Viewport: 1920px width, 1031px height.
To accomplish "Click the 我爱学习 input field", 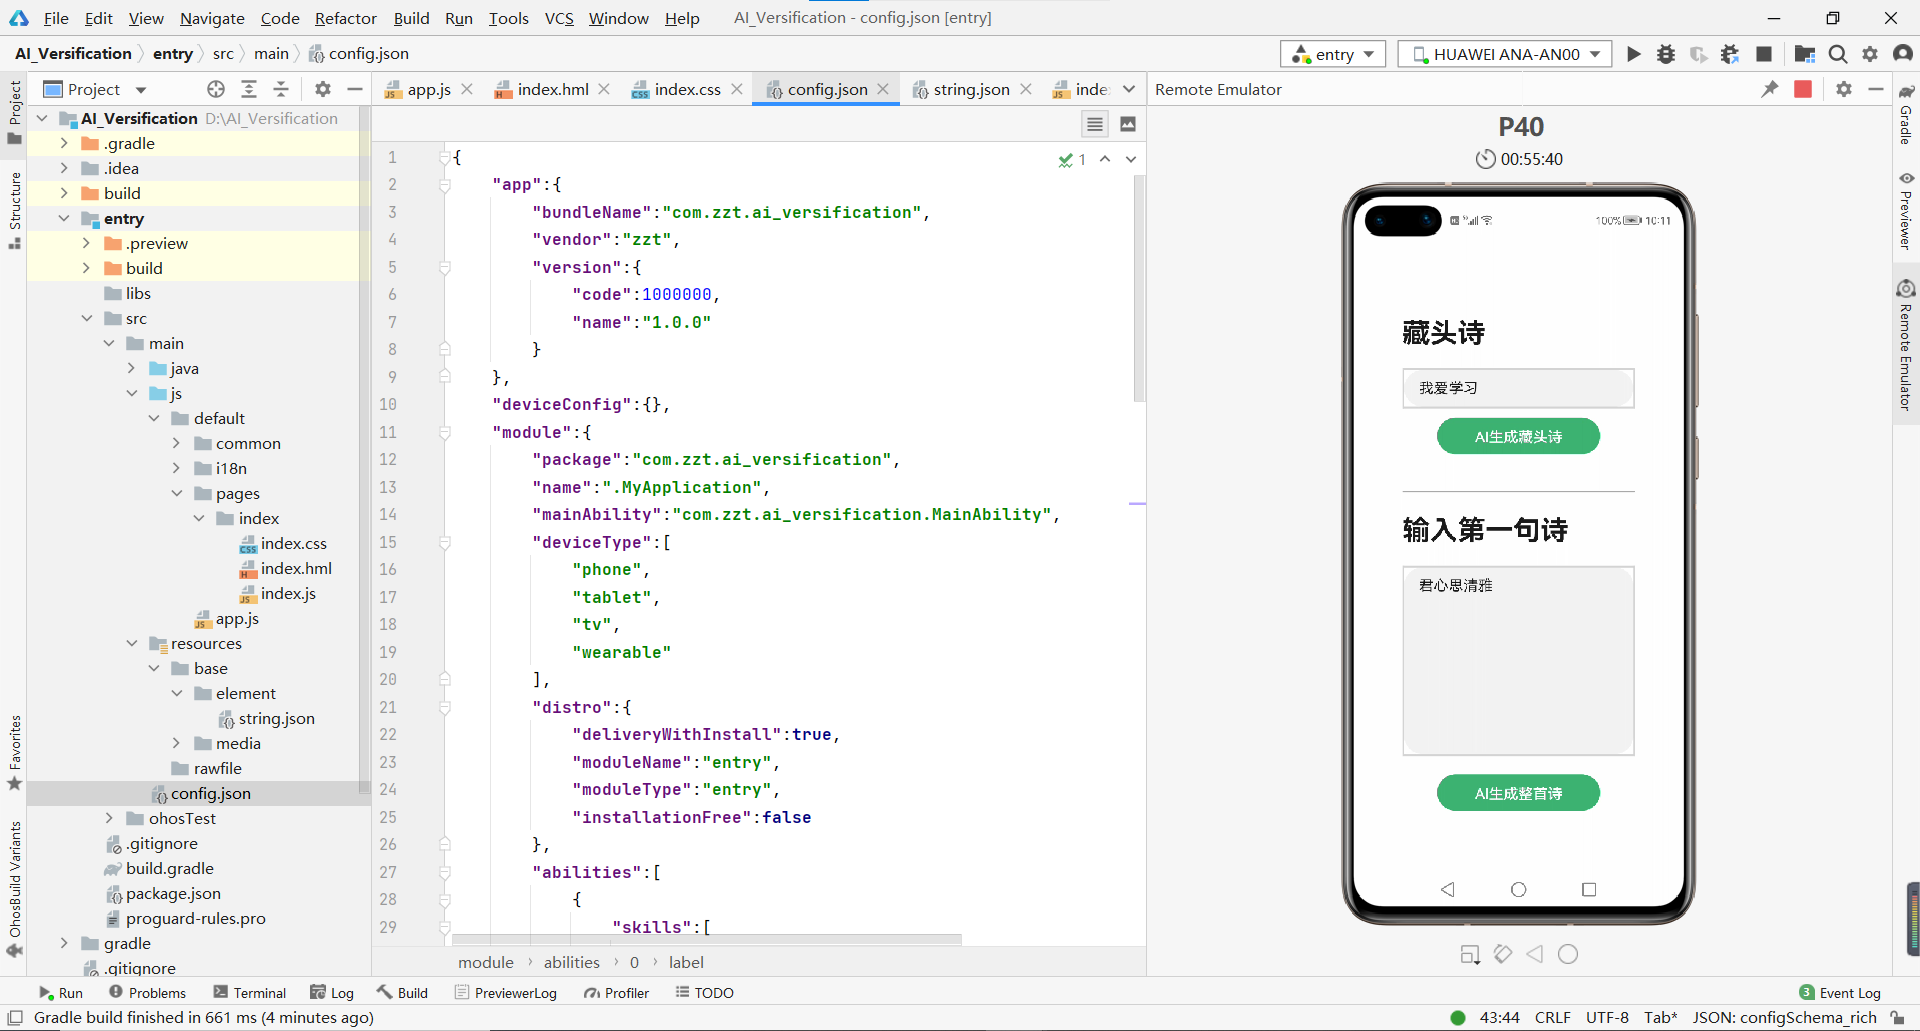I will [1518, 388].
